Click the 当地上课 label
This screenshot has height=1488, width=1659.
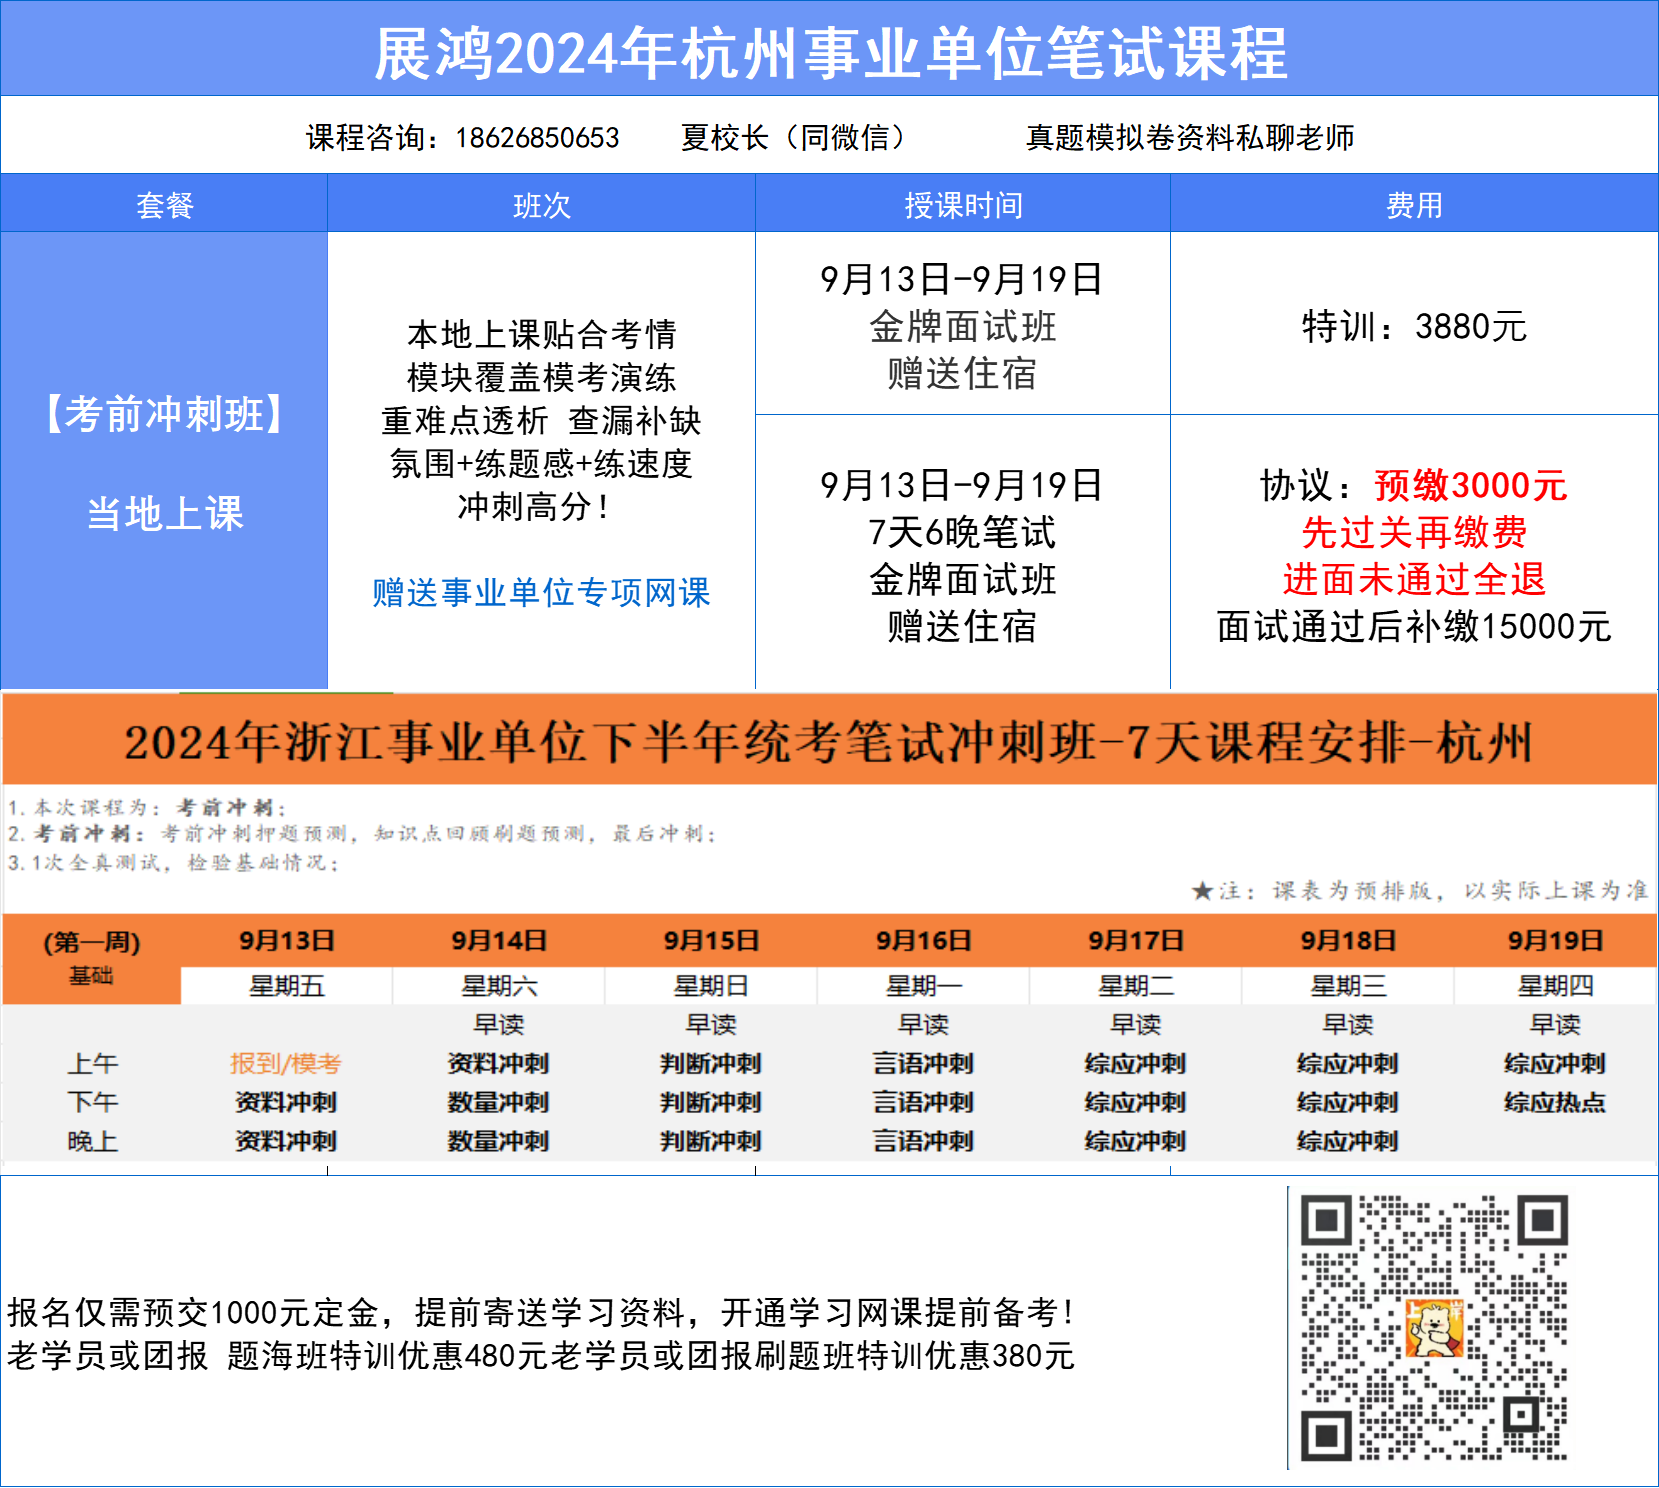click(165, 514)
